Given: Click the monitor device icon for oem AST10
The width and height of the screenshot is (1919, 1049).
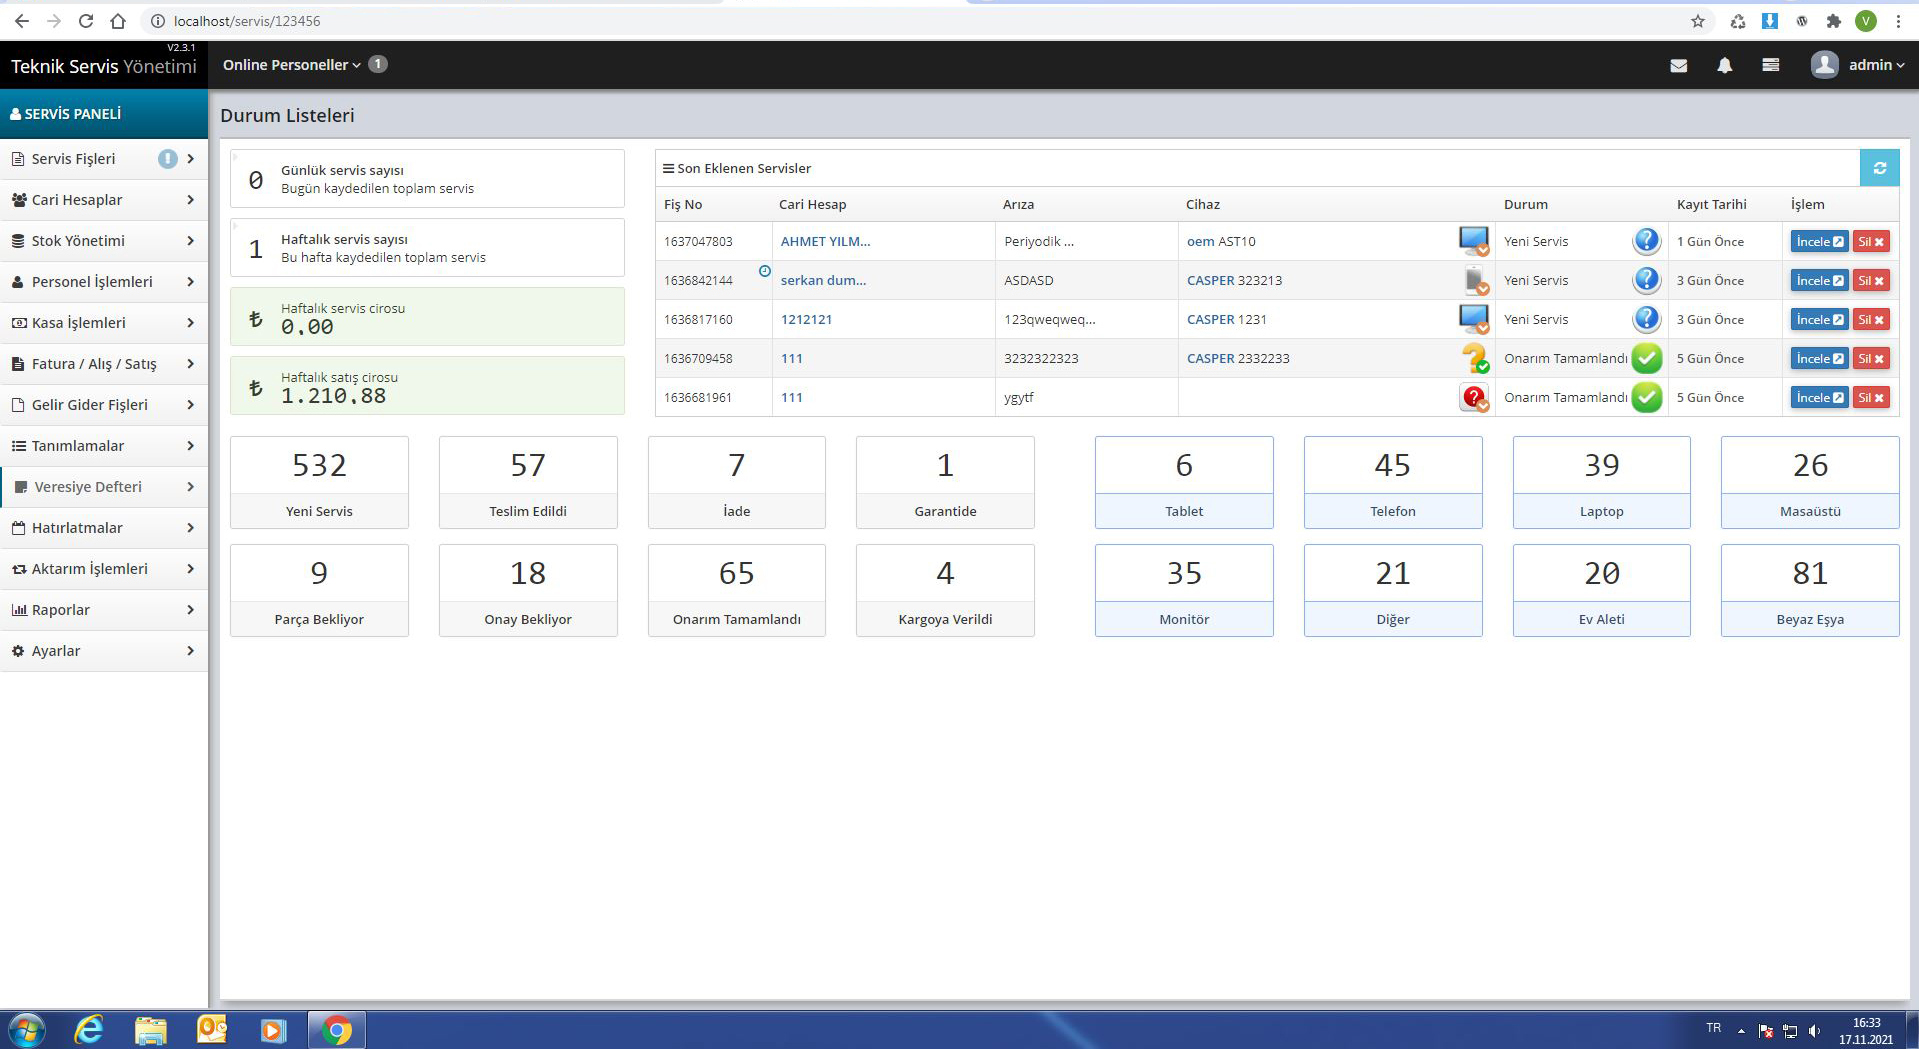Looking at the screenshot, I should click(x=1473, y=241).
